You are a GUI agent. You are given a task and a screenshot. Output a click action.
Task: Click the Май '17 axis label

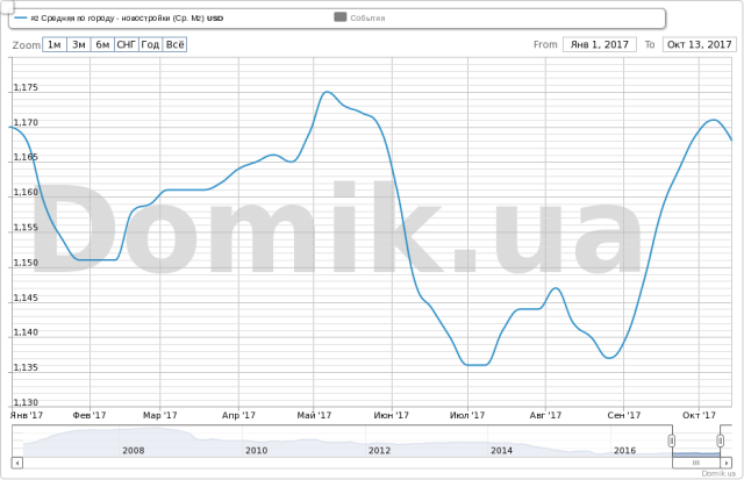[314, 415]
